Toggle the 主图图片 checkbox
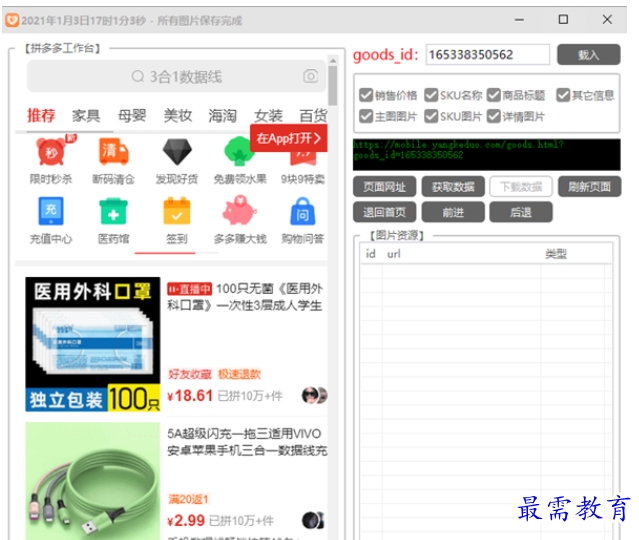The width and height of the screenshot is (639, 540). tap(366, 117)
